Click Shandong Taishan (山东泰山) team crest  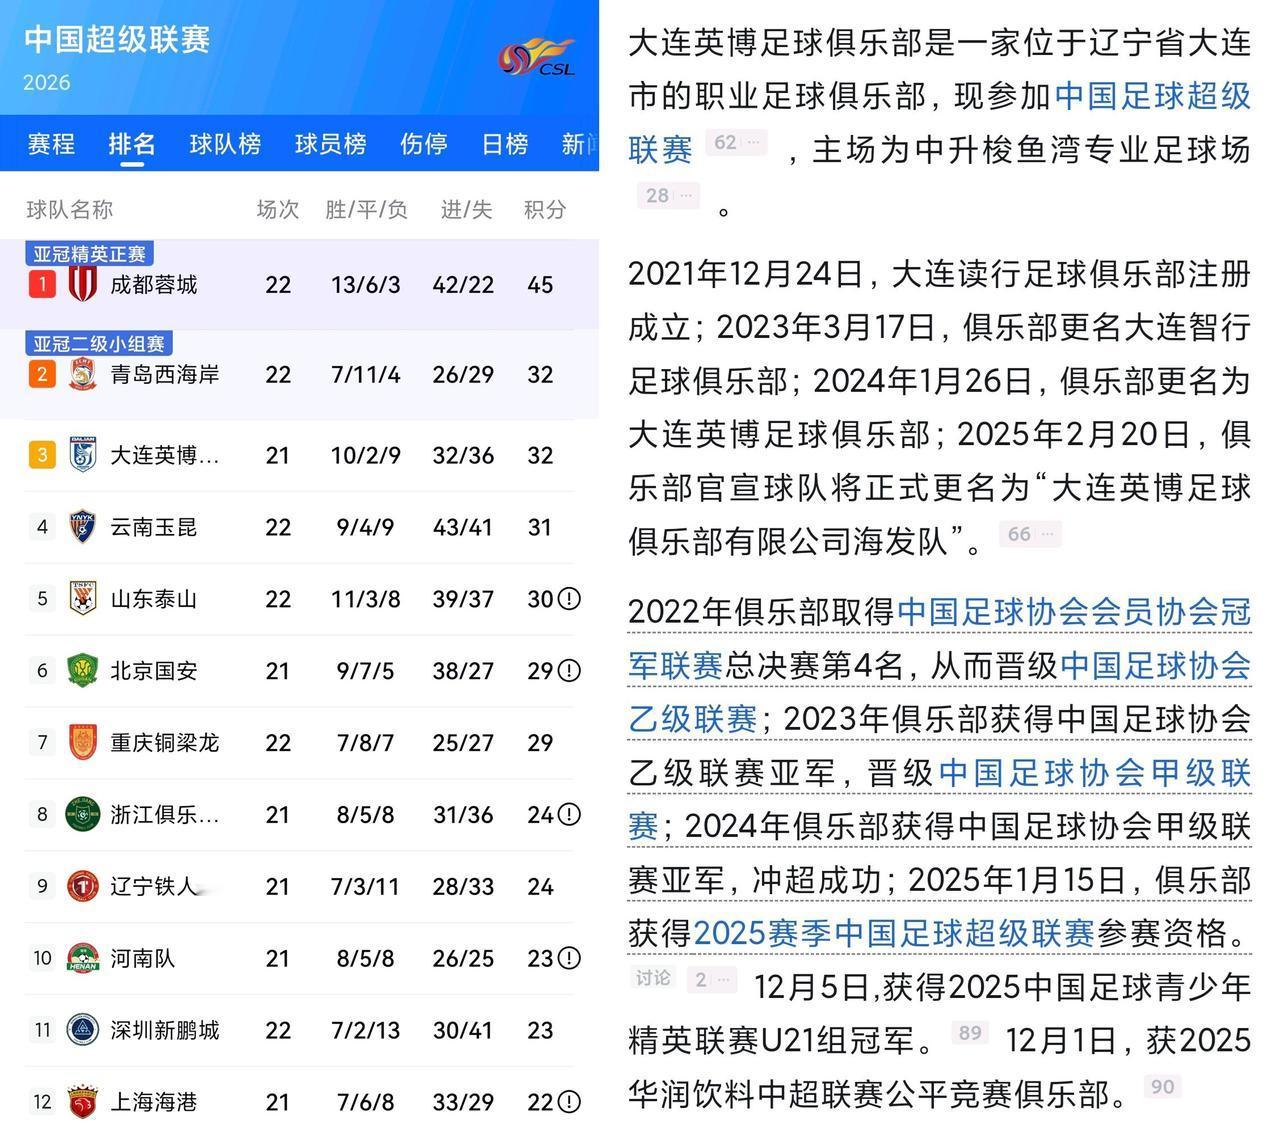[82, 599]
